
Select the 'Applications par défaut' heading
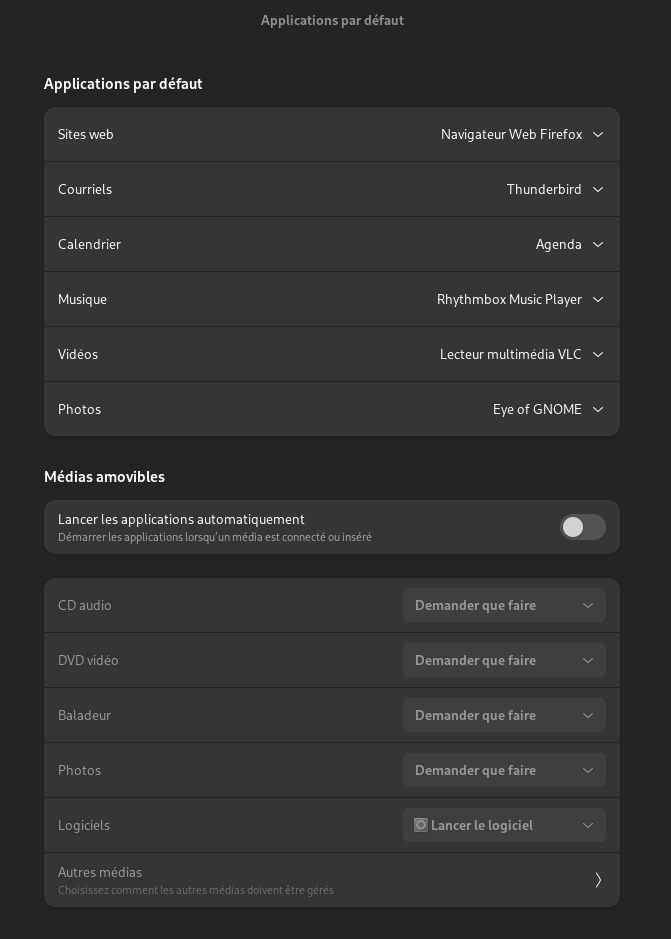tap(123, 84)
